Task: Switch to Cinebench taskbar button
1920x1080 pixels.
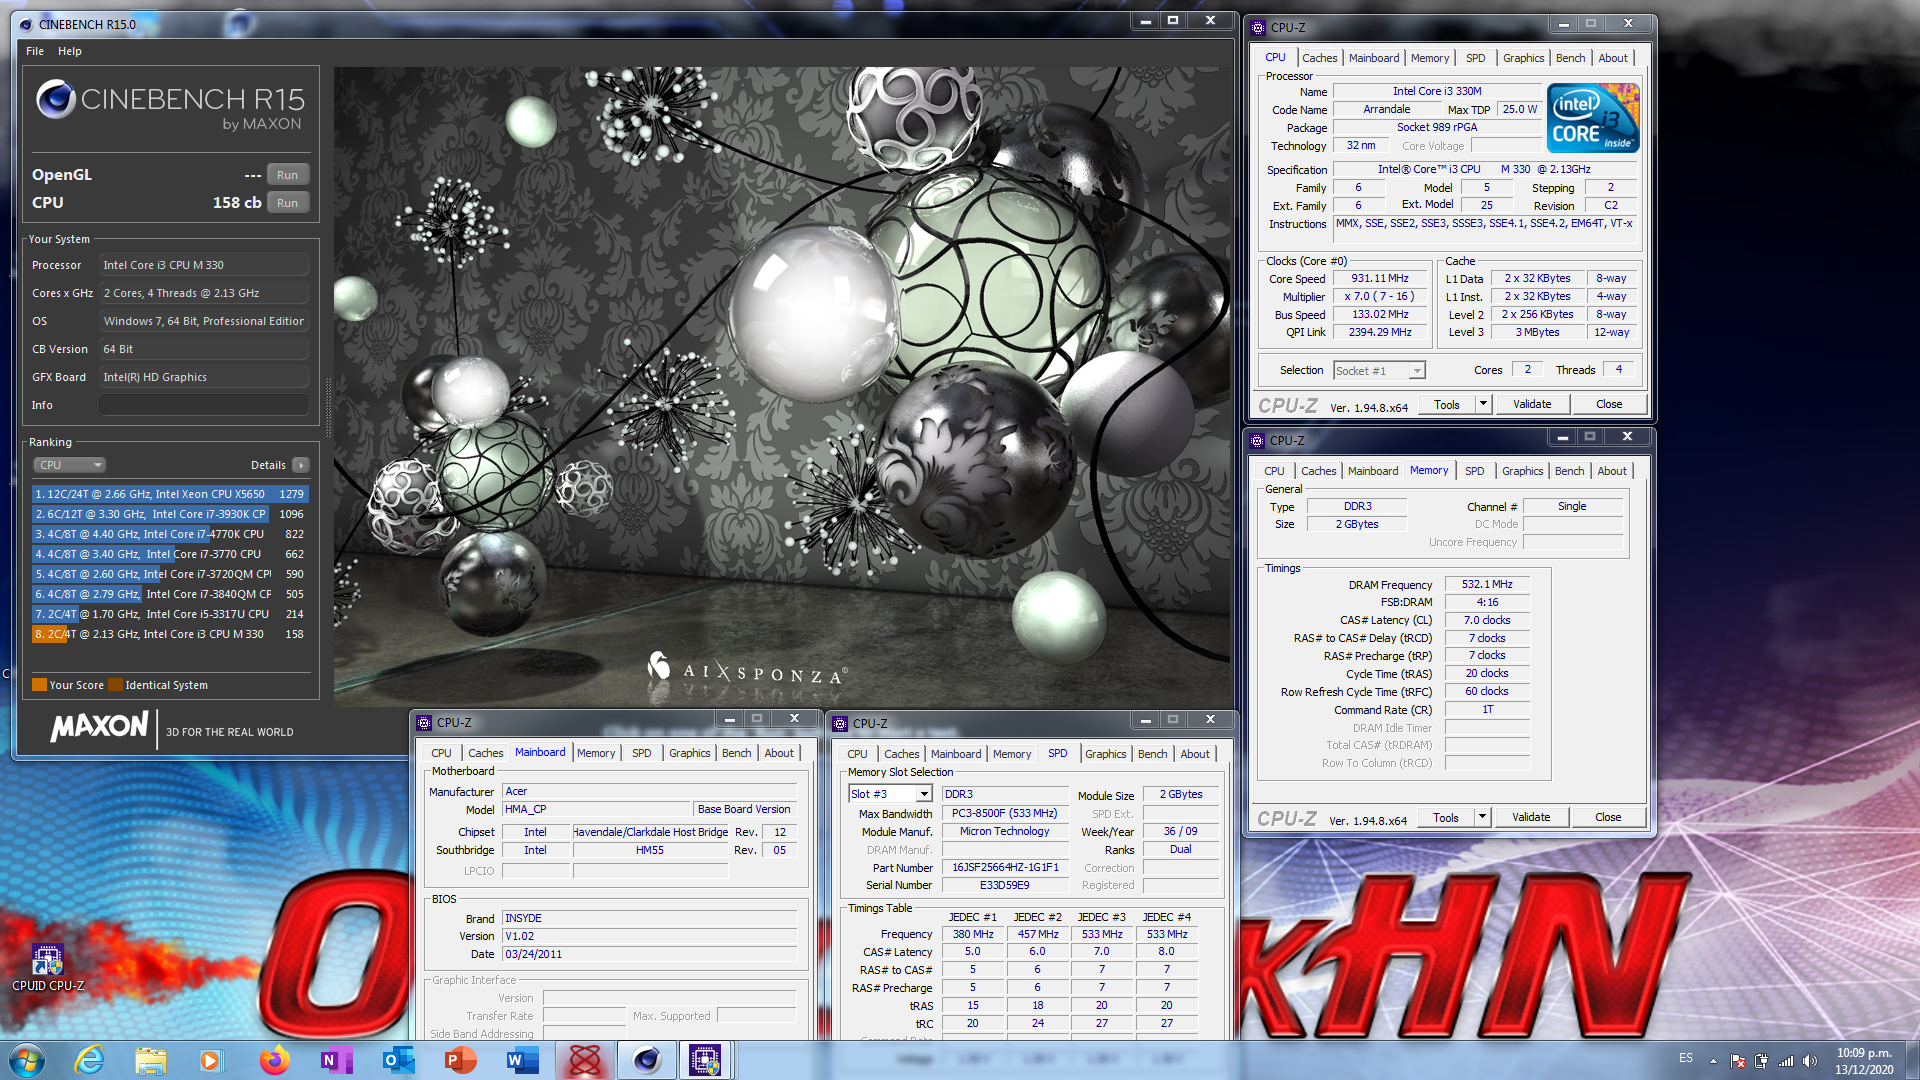Action: point(646,1060)
